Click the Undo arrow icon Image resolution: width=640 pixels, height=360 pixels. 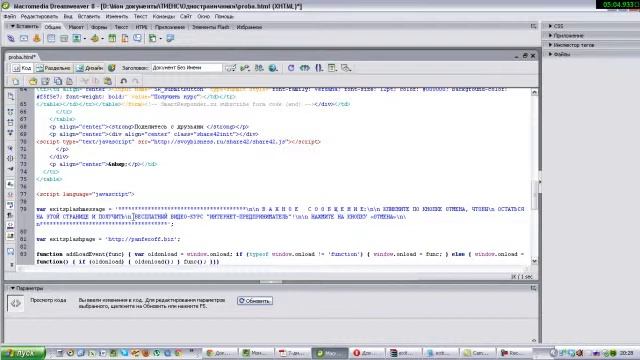[123, 81]
